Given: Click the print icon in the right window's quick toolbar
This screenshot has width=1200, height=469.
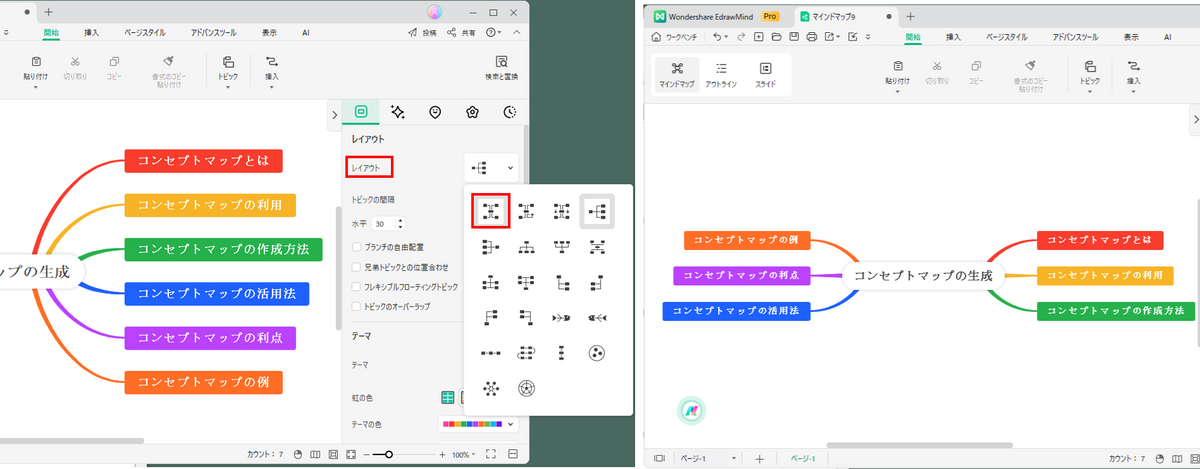Looking at the screenshot, I should (x=811, y=36).
